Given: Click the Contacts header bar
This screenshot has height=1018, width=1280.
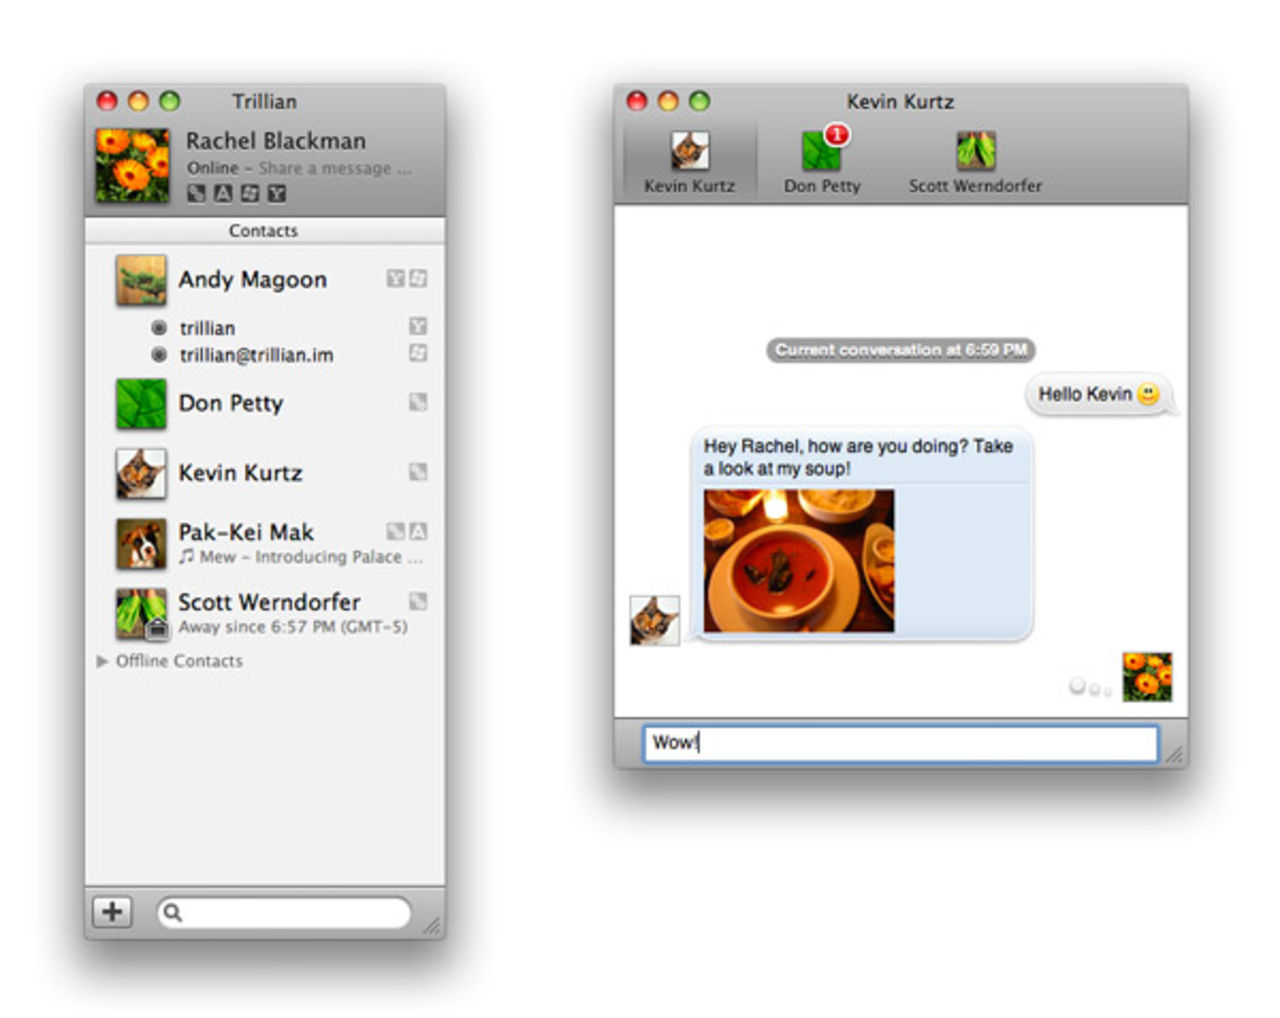Looking at the screenshot, I should [264, 231].
